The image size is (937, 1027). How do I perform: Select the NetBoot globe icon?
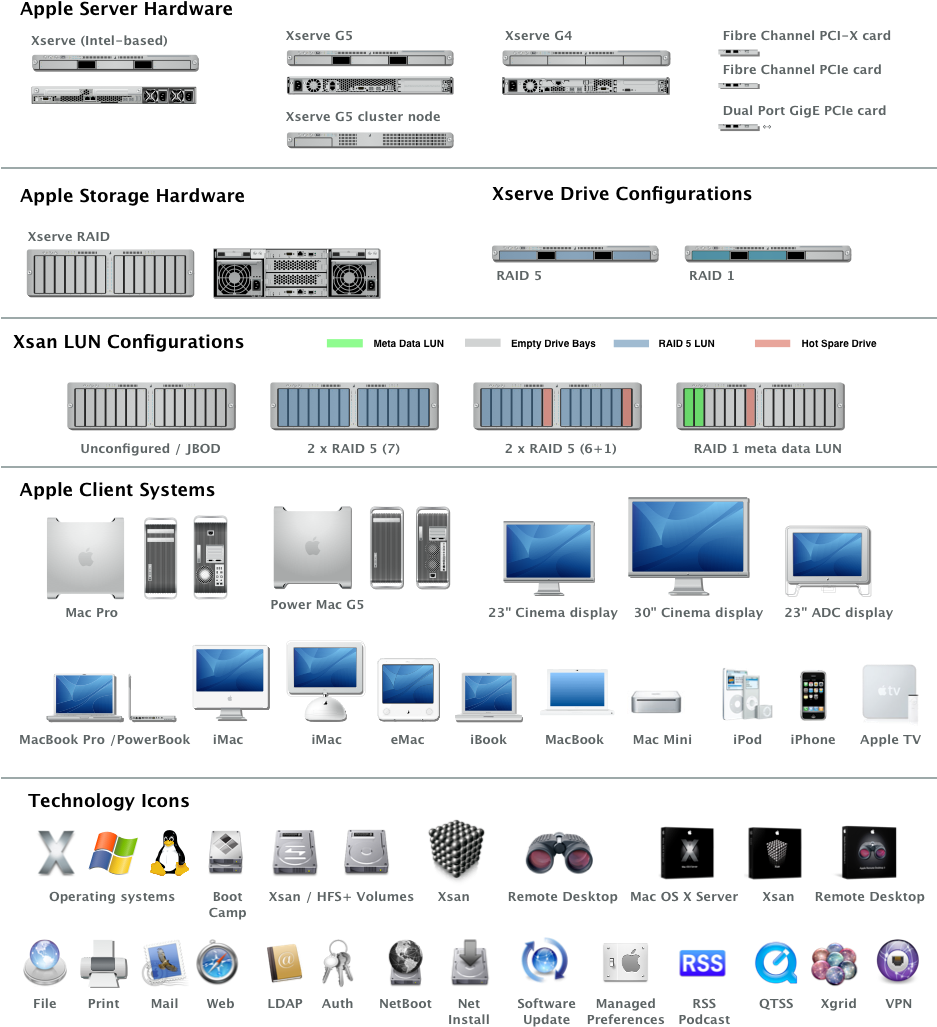point(405,963)
